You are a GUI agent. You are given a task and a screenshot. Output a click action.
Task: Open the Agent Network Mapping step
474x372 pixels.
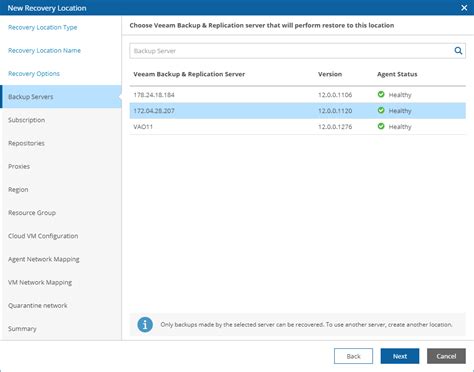44,259
